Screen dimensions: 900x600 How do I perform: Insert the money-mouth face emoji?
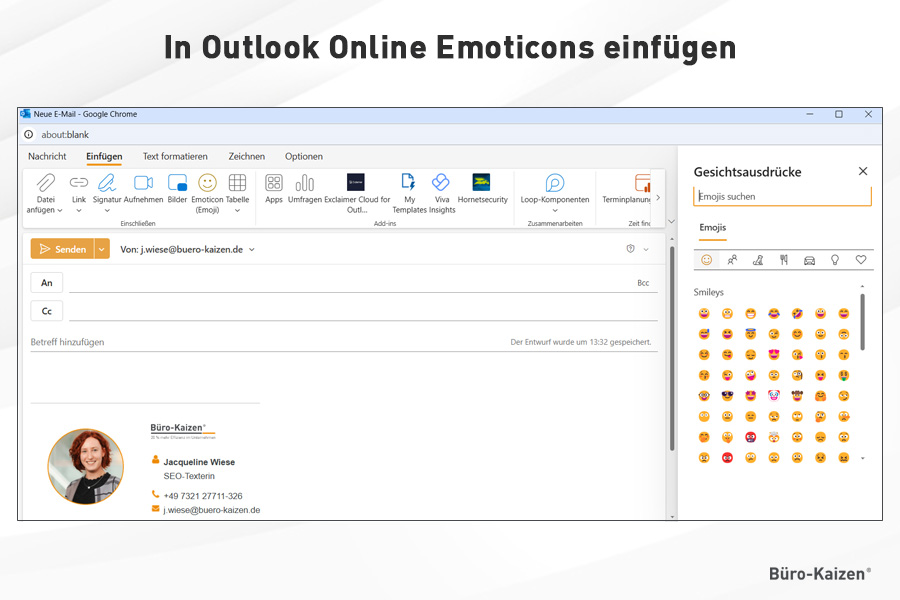point(844,376)
